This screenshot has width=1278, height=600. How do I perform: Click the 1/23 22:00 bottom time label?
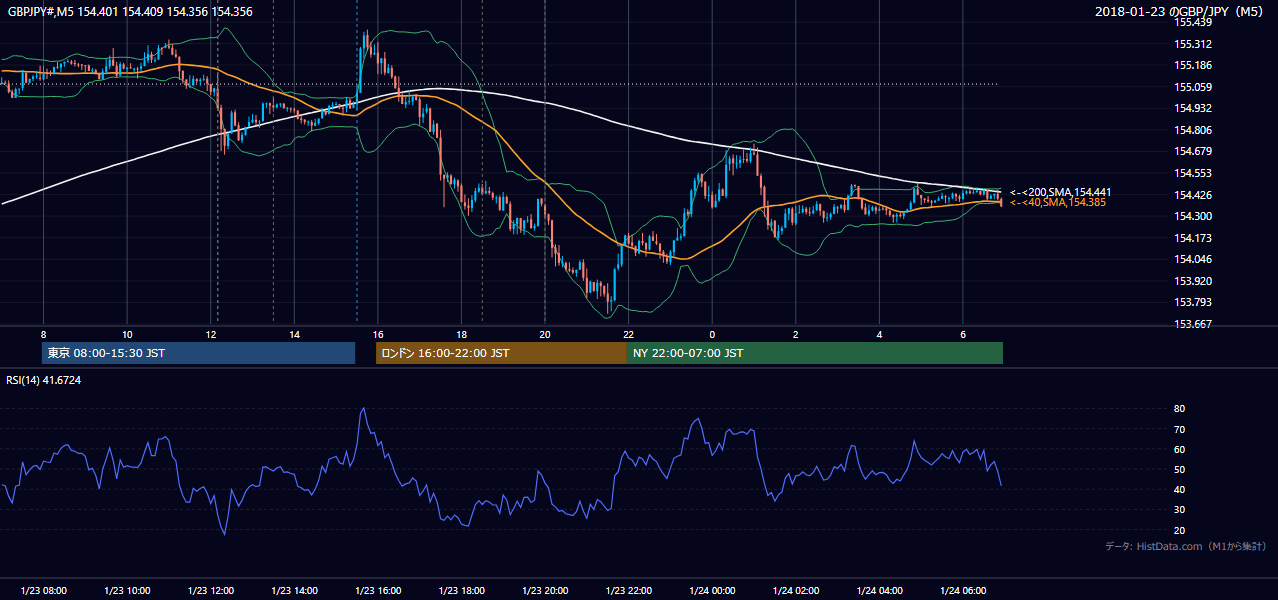[628, 591]
